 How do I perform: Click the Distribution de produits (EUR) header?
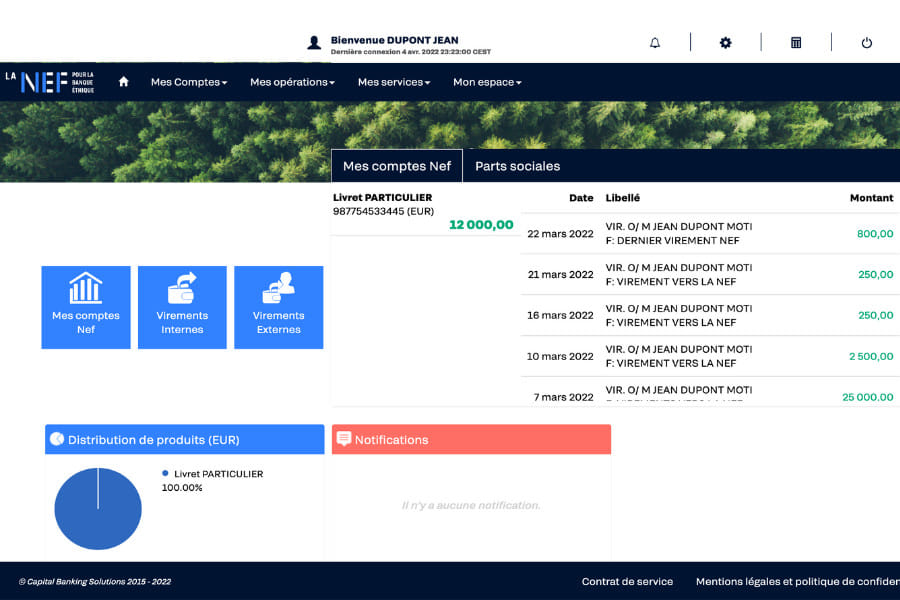tap(184, 439)
